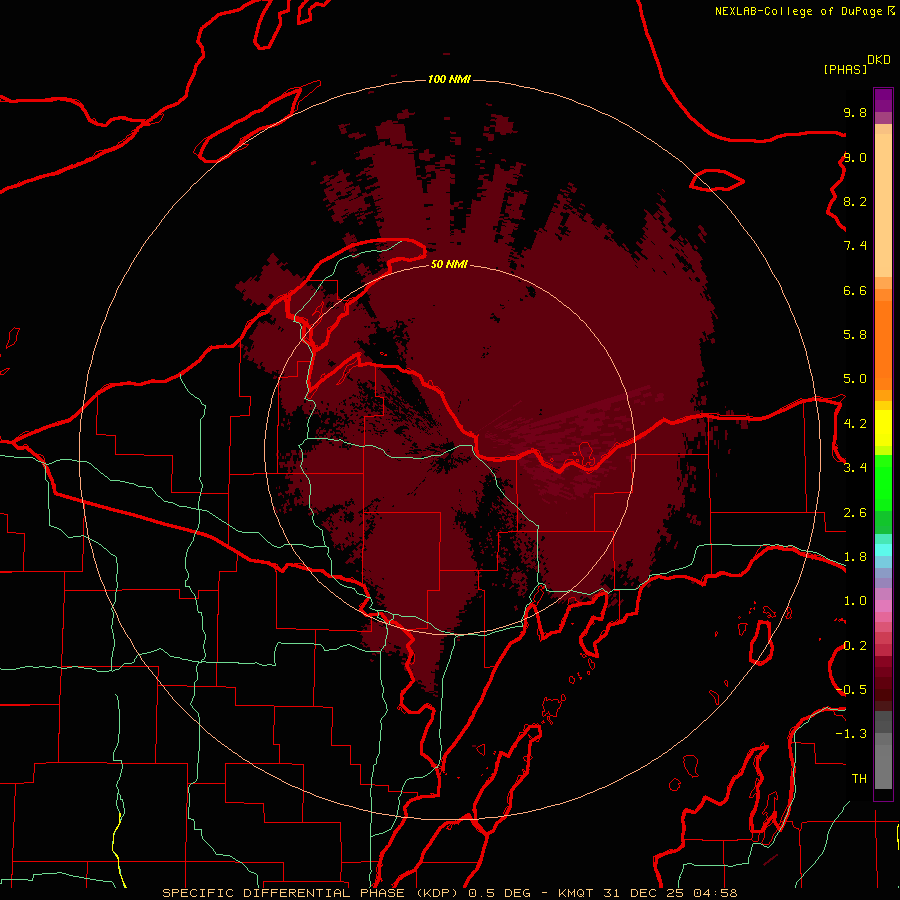This screenshot has height=900, width=900.
Task: Click the 4.2 scale value
Action: 855,424
